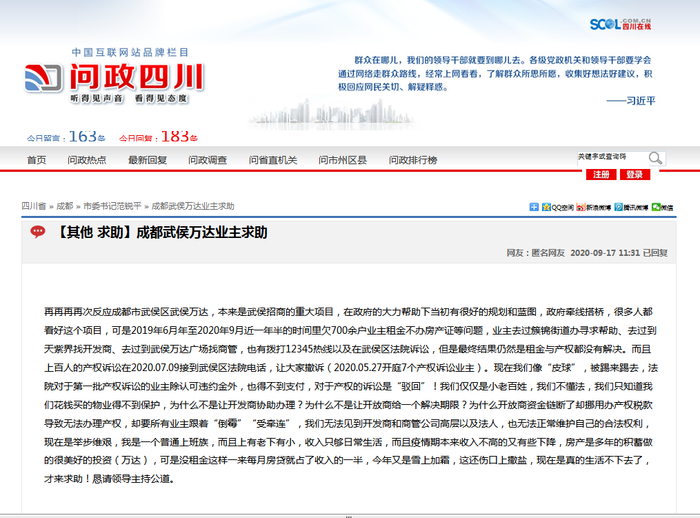Screen dimensions: 700x518
Task: Click the red 登录 button
Action: tap(635, 175)
